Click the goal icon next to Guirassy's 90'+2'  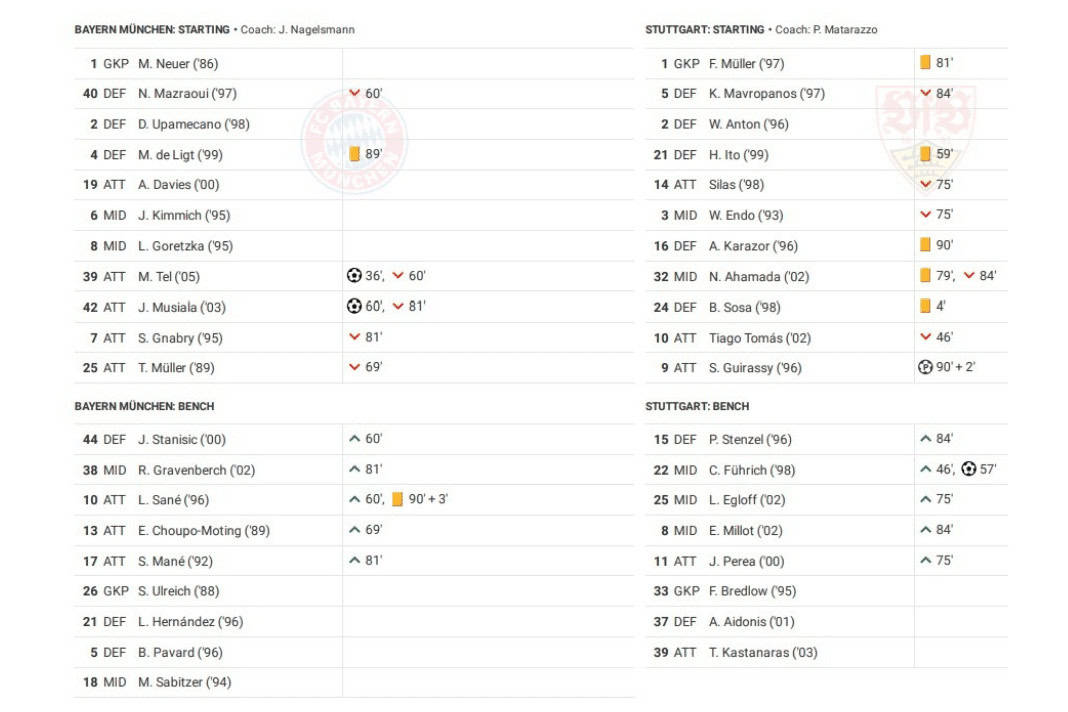tap(925, 367)
